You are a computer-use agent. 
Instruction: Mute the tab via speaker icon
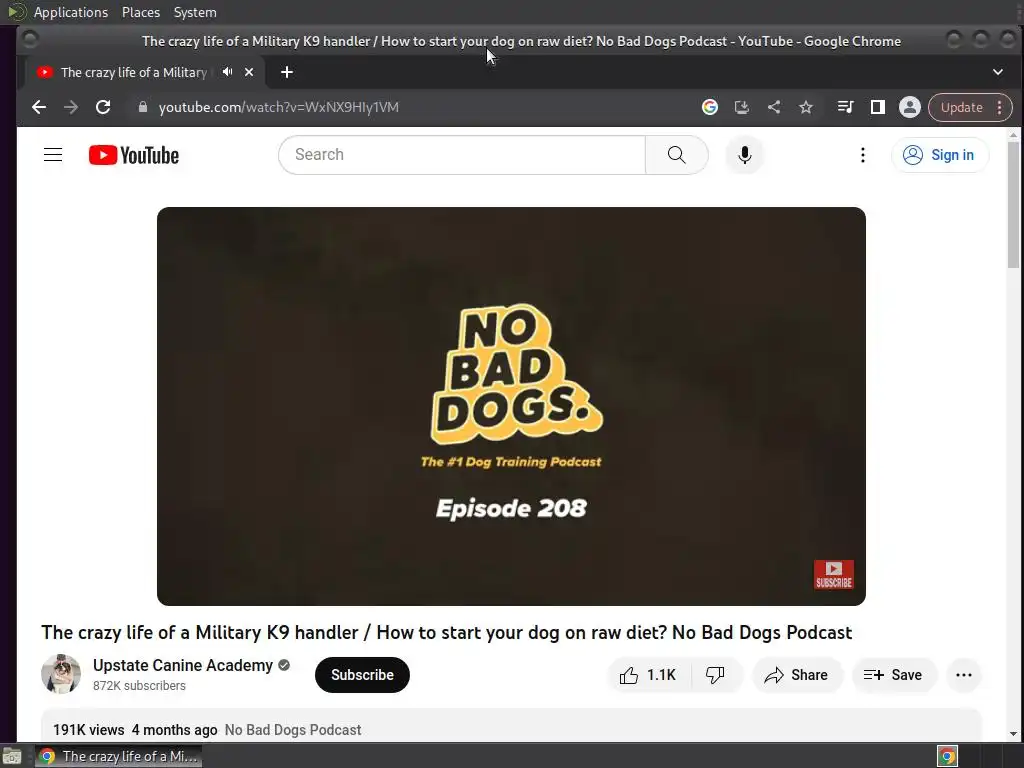click(x=227, y=72)
